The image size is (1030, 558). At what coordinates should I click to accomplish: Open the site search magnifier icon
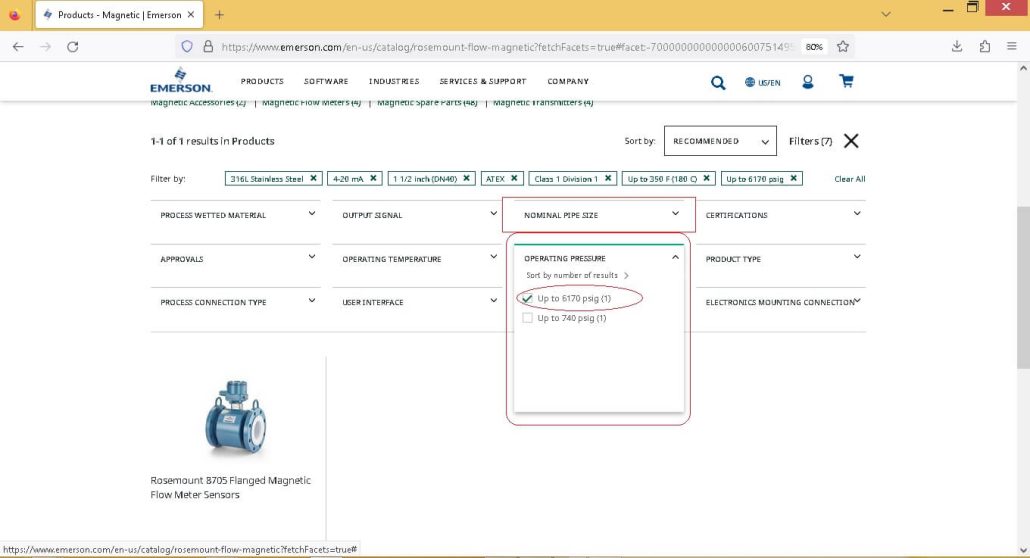click(718, 82)
